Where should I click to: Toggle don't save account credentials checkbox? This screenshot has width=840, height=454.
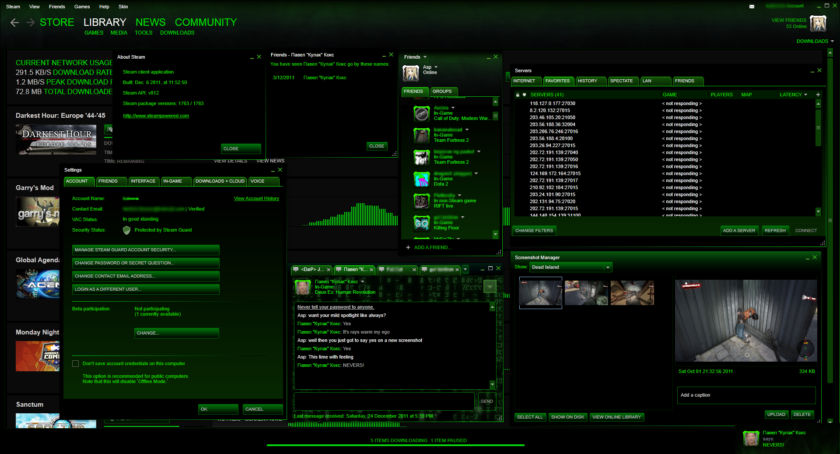(76, 364)
